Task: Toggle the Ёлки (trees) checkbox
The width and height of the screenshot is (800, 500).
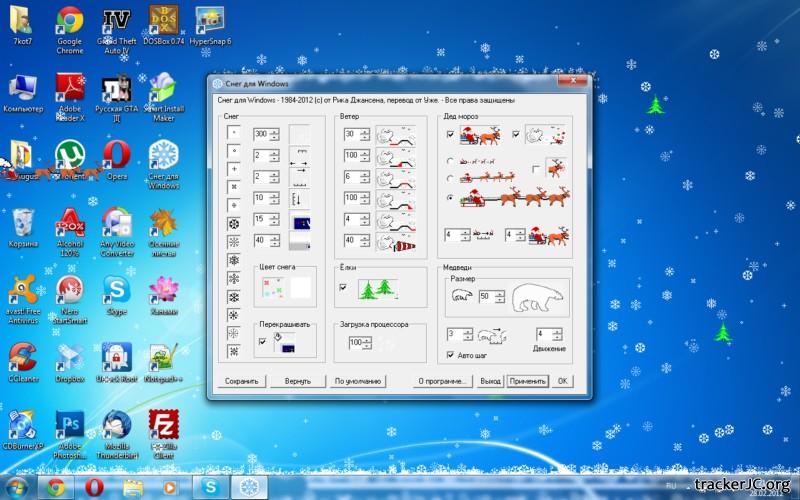Action: click(x=345, y=287)
